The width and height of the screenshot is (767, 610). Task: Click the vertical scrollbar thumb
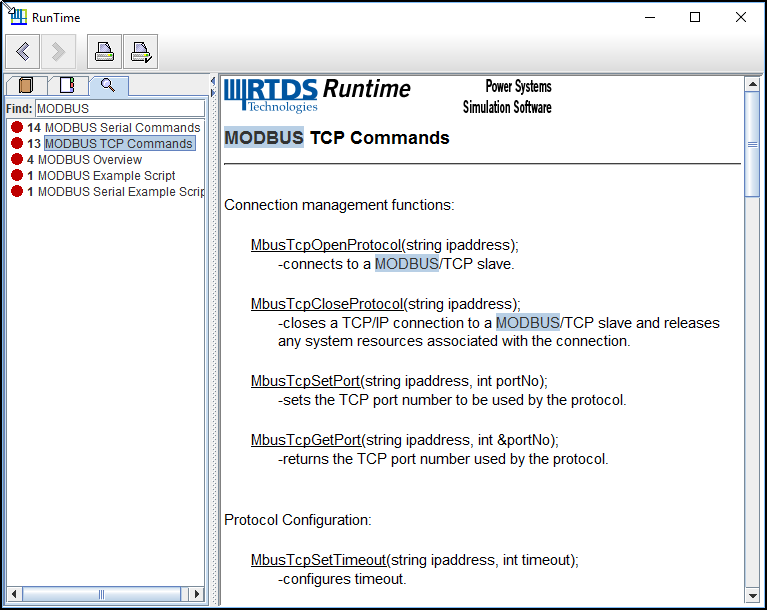(752, 144)
